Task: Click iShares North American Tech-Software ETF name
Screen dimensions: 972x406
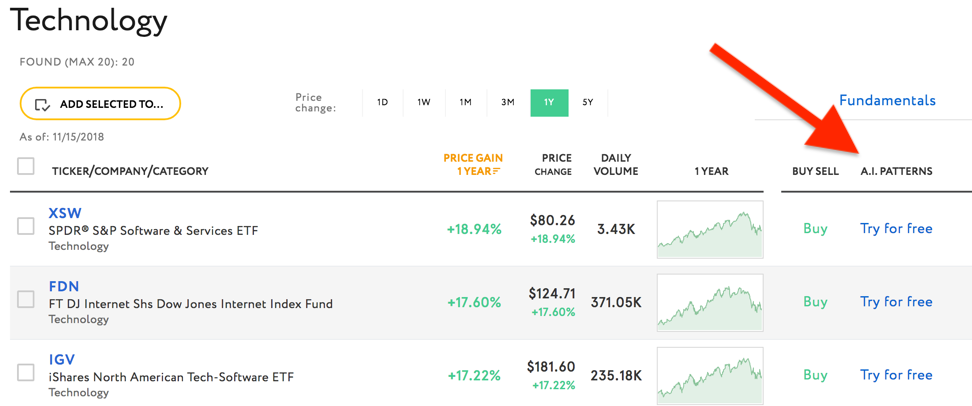Action: [x=171, y=377]
